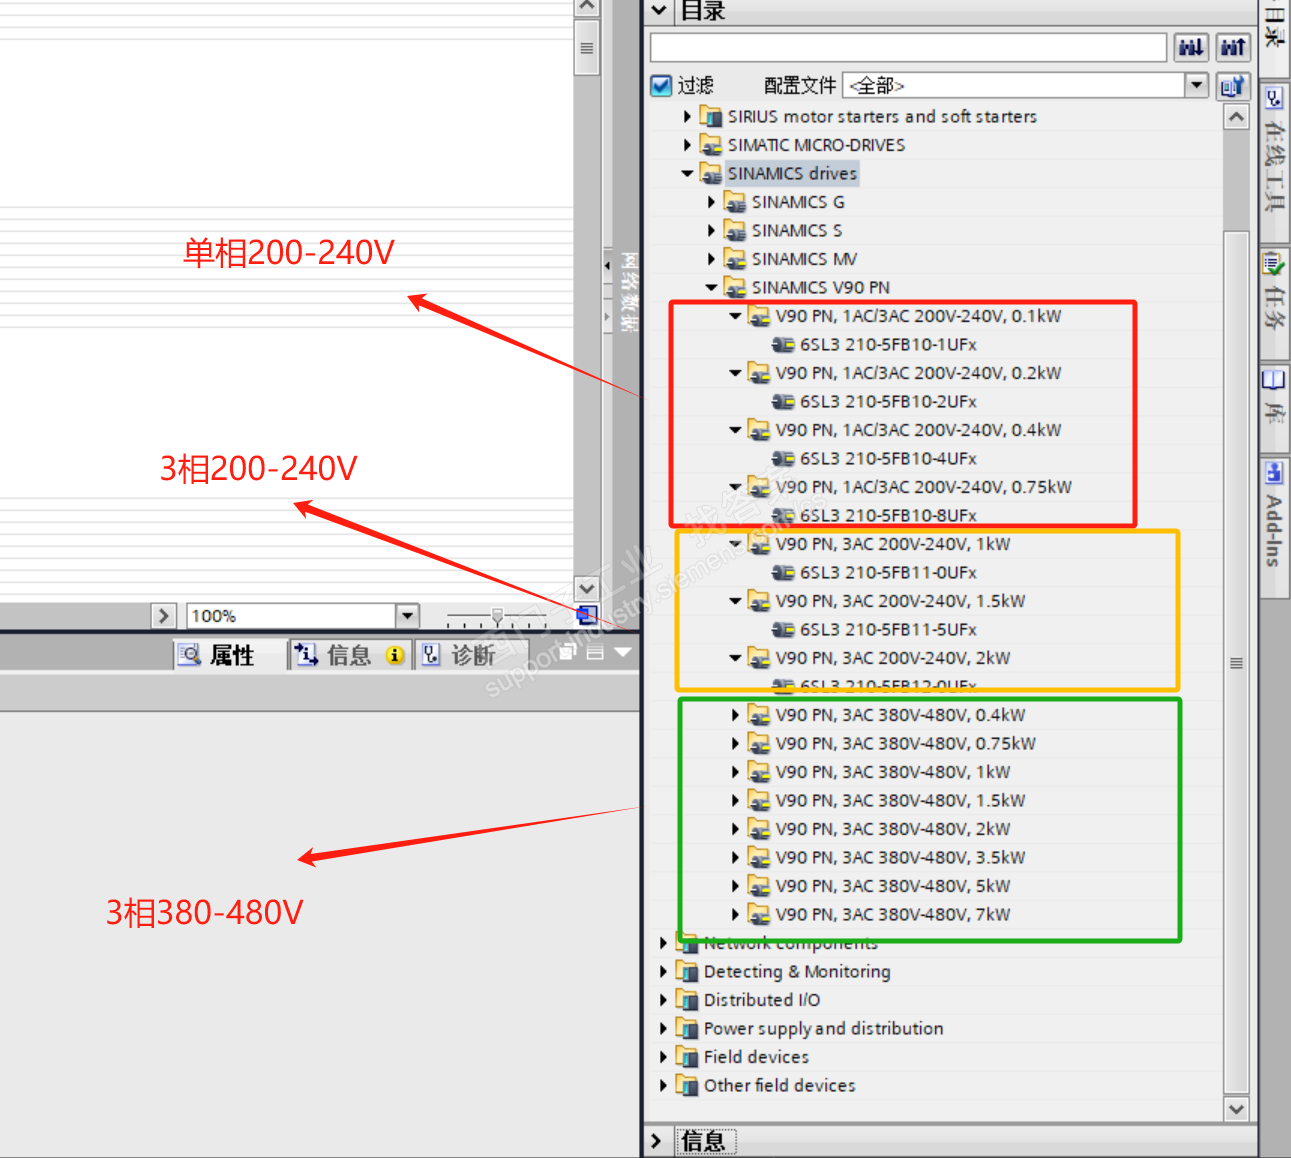The height and width of the screenshot is (1158, 1291).
Task: Click the Distributed I/O folder icon
Action: click(687, 1000)
